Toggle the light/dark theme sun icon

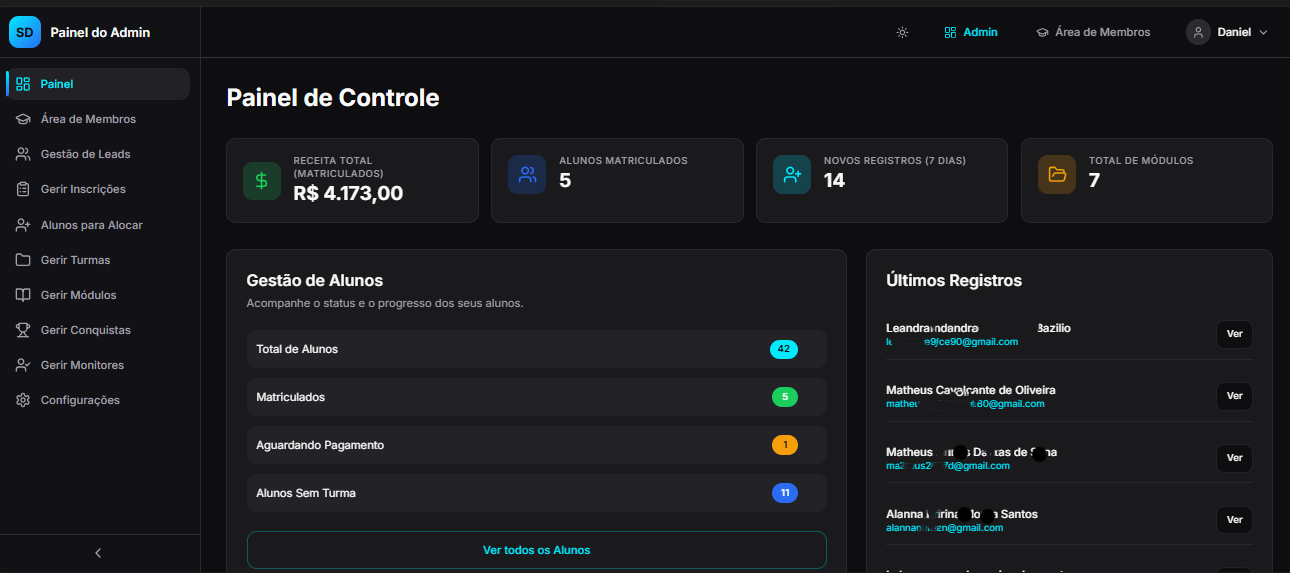click(902, 32)
